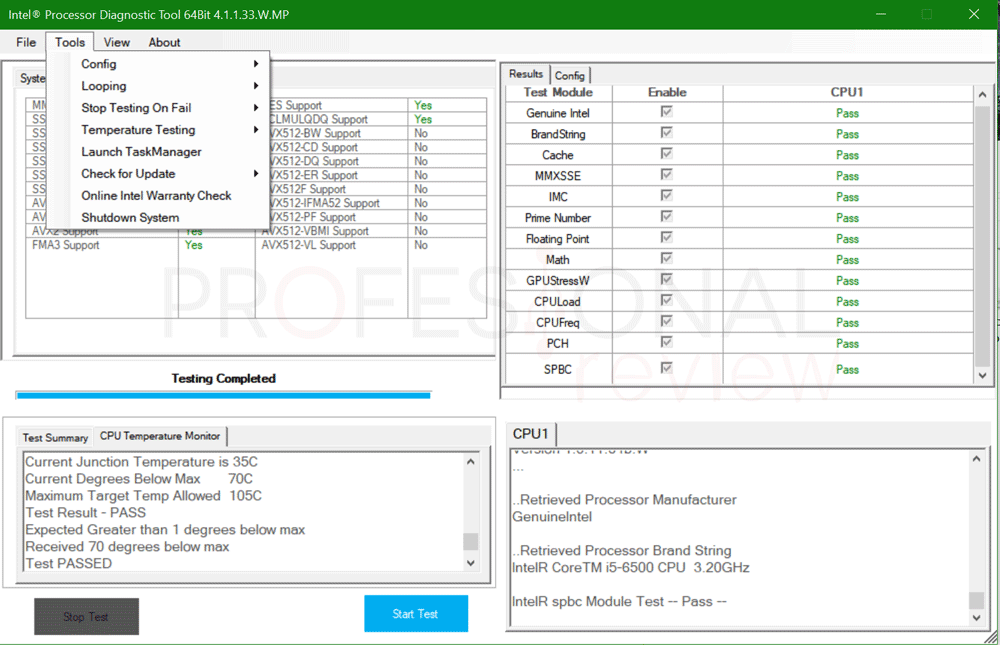Select Online Intel Warranty Check
The width and height of the screenshot is (1000, 645).
[156, 196]
